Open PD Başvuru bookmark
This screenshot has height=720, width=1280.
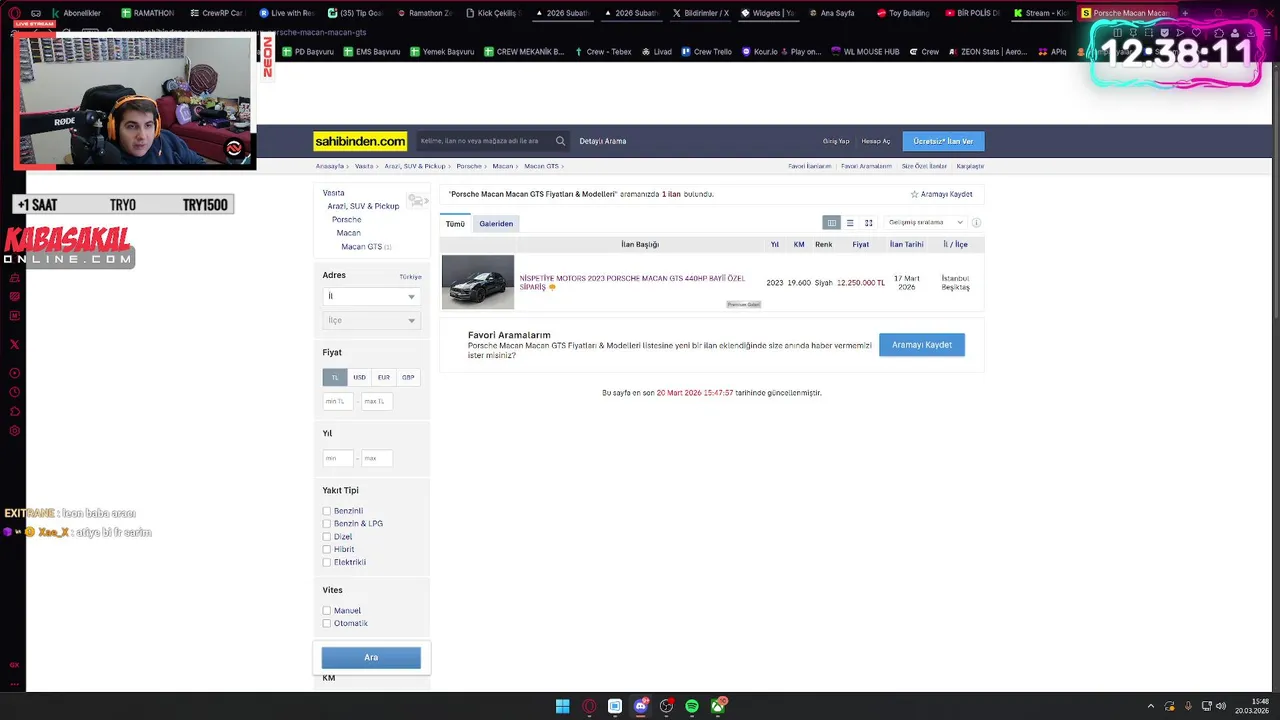[x=308, y=51]
